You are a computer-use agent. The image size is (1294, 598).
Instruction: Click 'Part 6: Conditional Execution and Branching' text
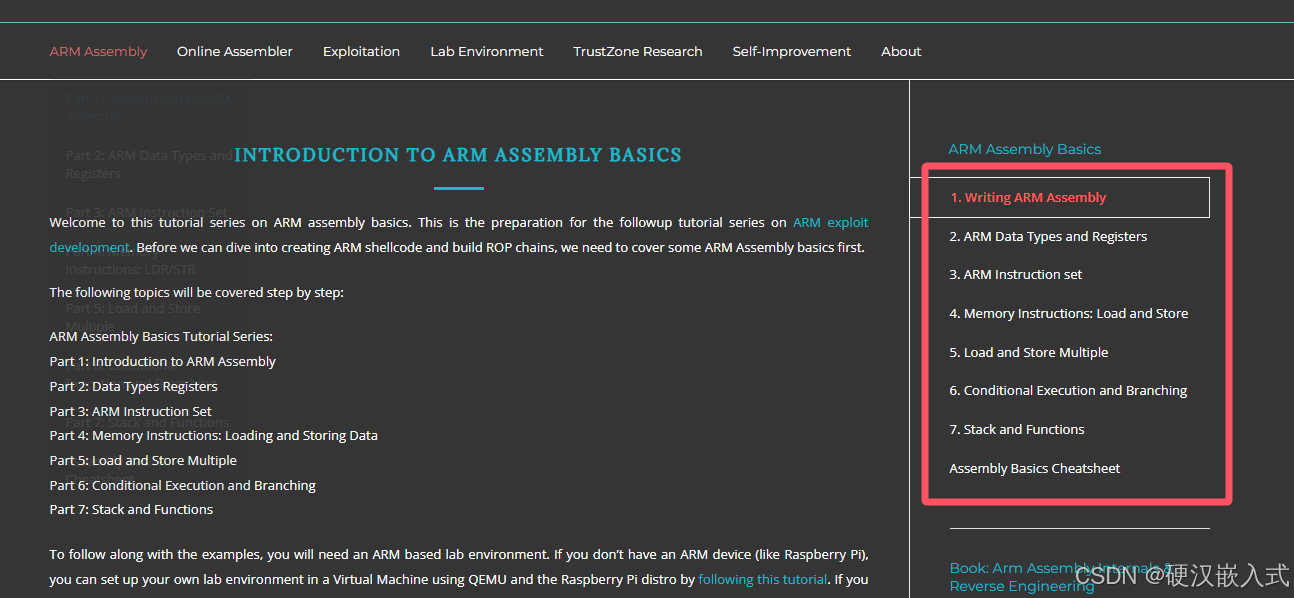tap(183, 485)
